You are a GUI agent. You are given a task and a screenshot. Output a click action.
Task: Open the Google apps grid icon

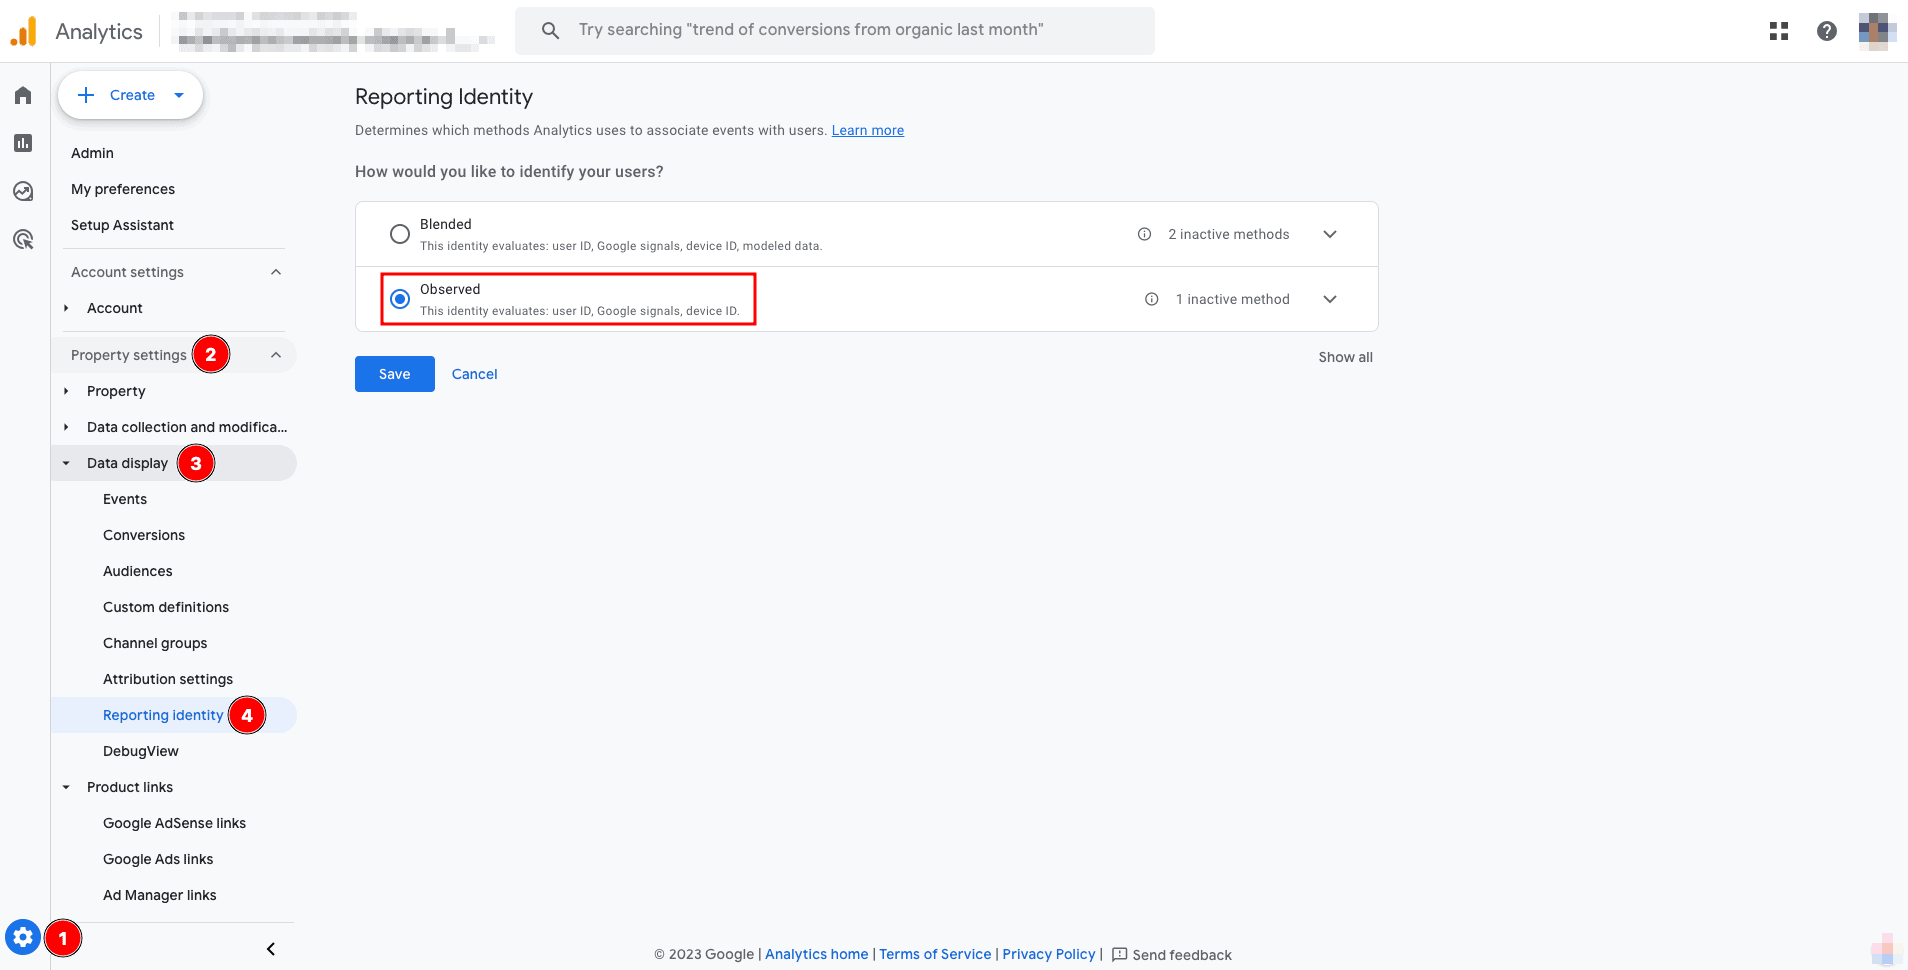click(x=1778, y=31)
